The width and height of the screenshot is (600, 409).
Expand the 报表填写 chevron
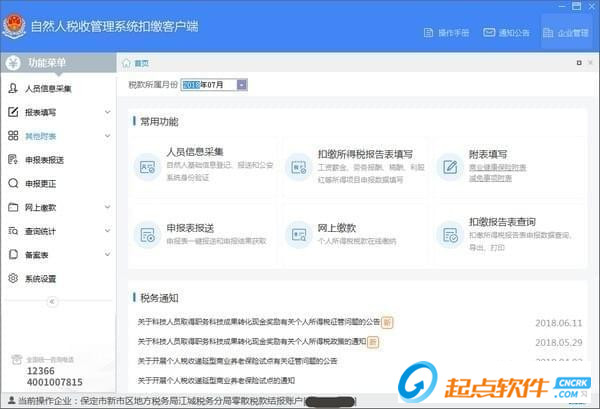(108, 112)
